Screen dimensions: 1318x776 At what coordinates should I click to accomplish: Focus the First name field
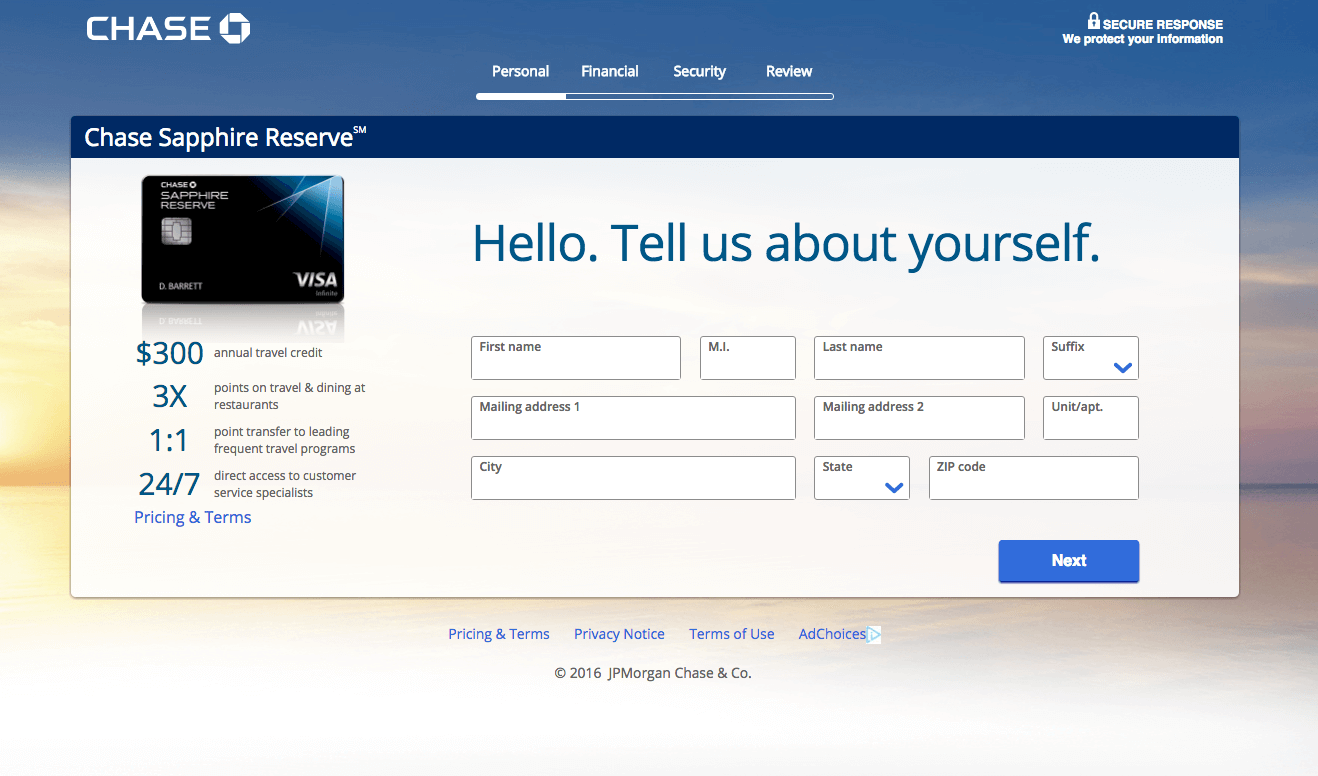[576, 358]
